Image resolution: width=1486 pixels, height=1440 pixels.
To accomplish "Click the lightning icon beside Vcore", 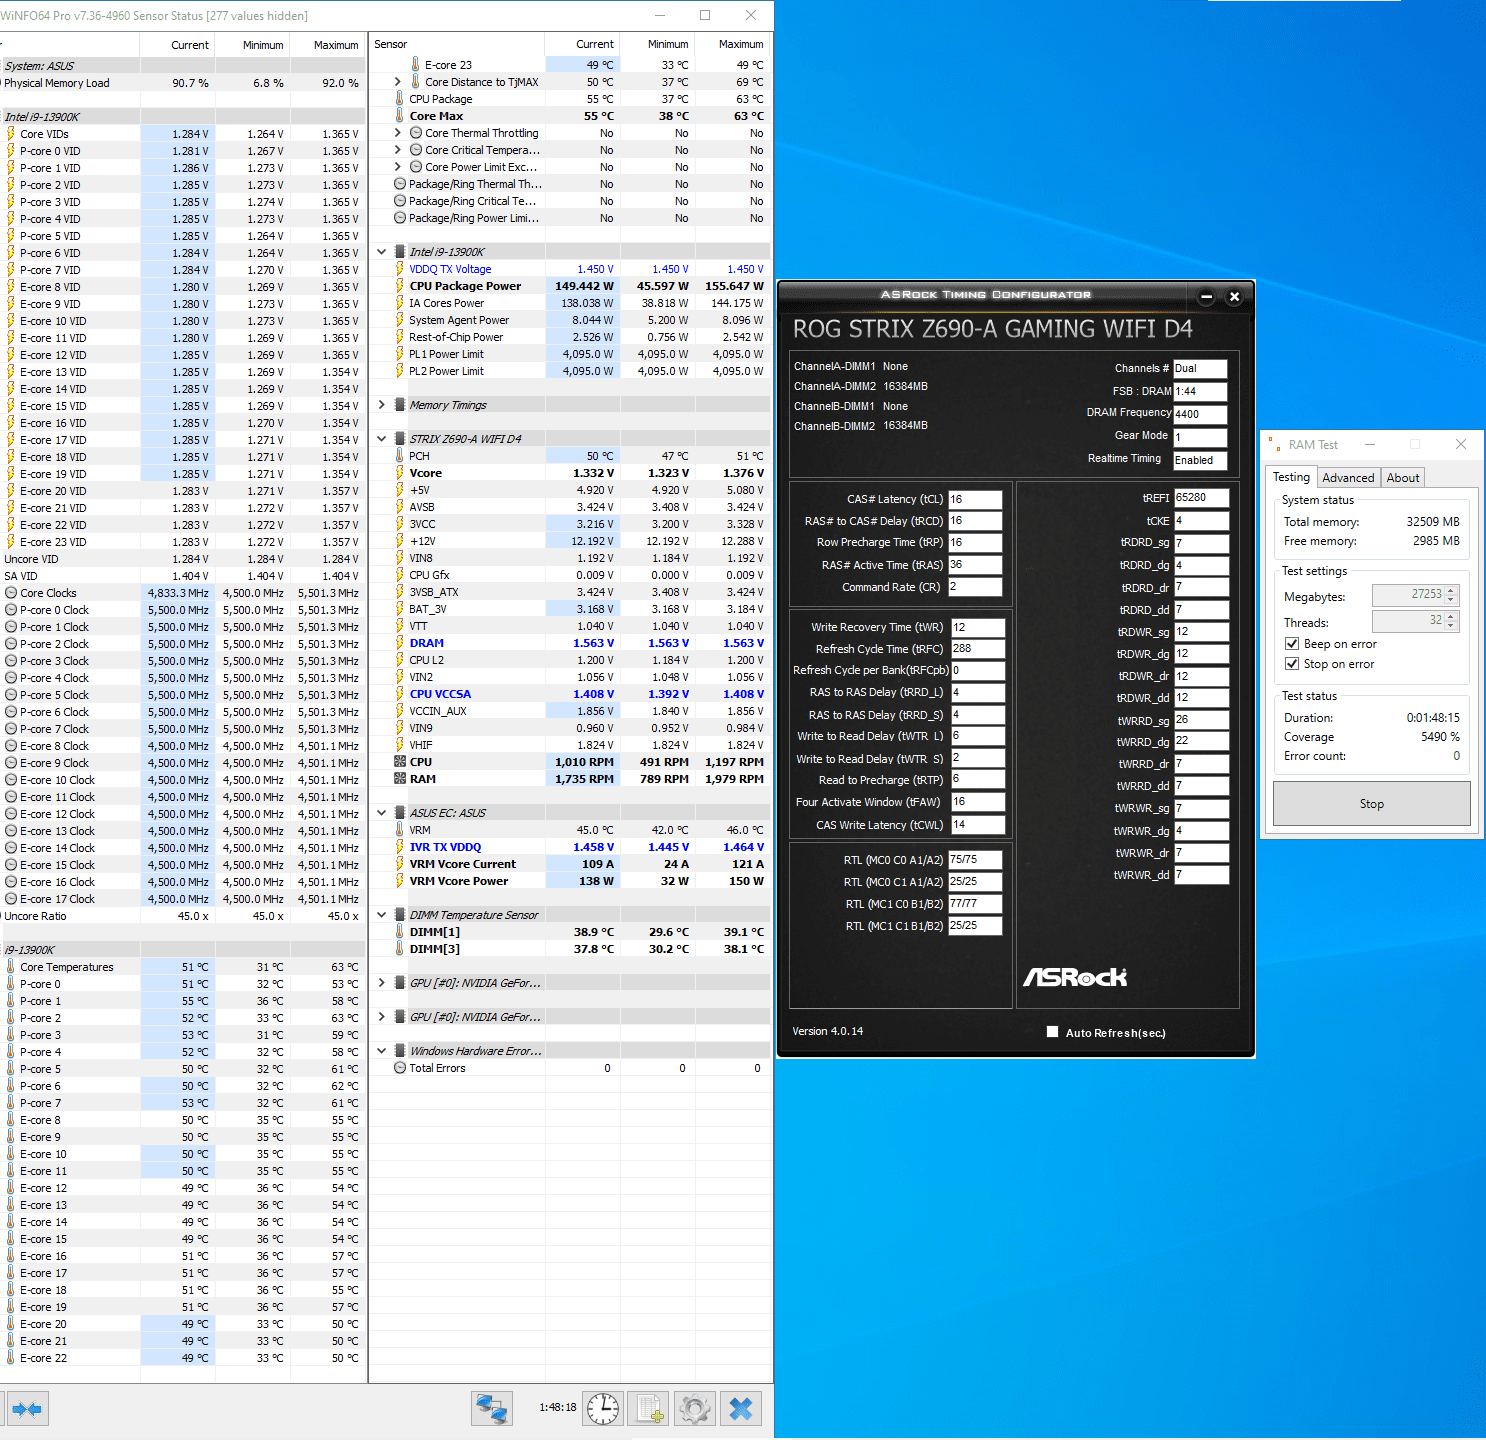I will tap(400, 473).
